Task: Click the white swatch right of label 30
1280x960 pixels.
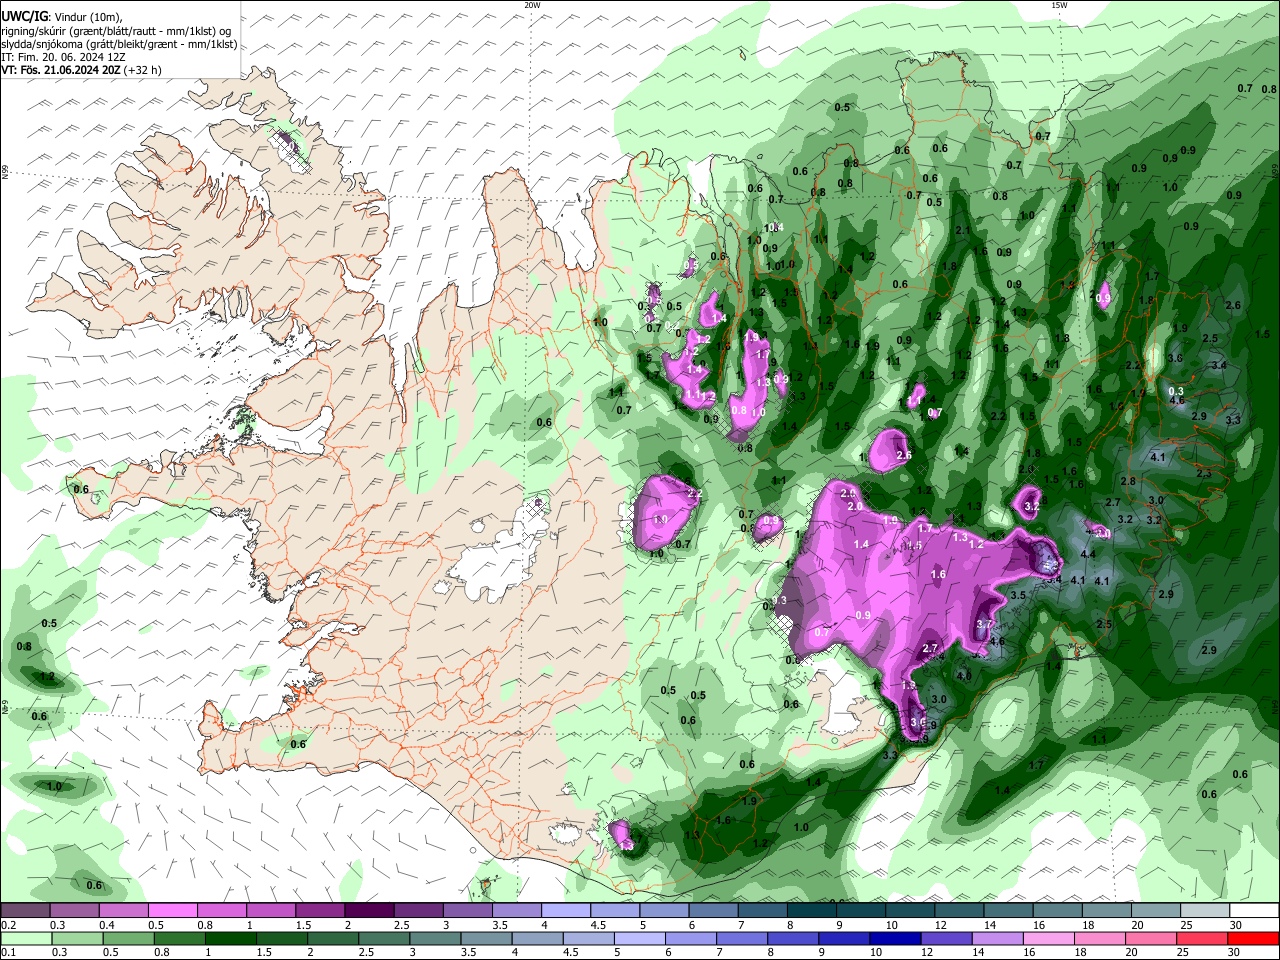Action: [x=1255, y=910]
